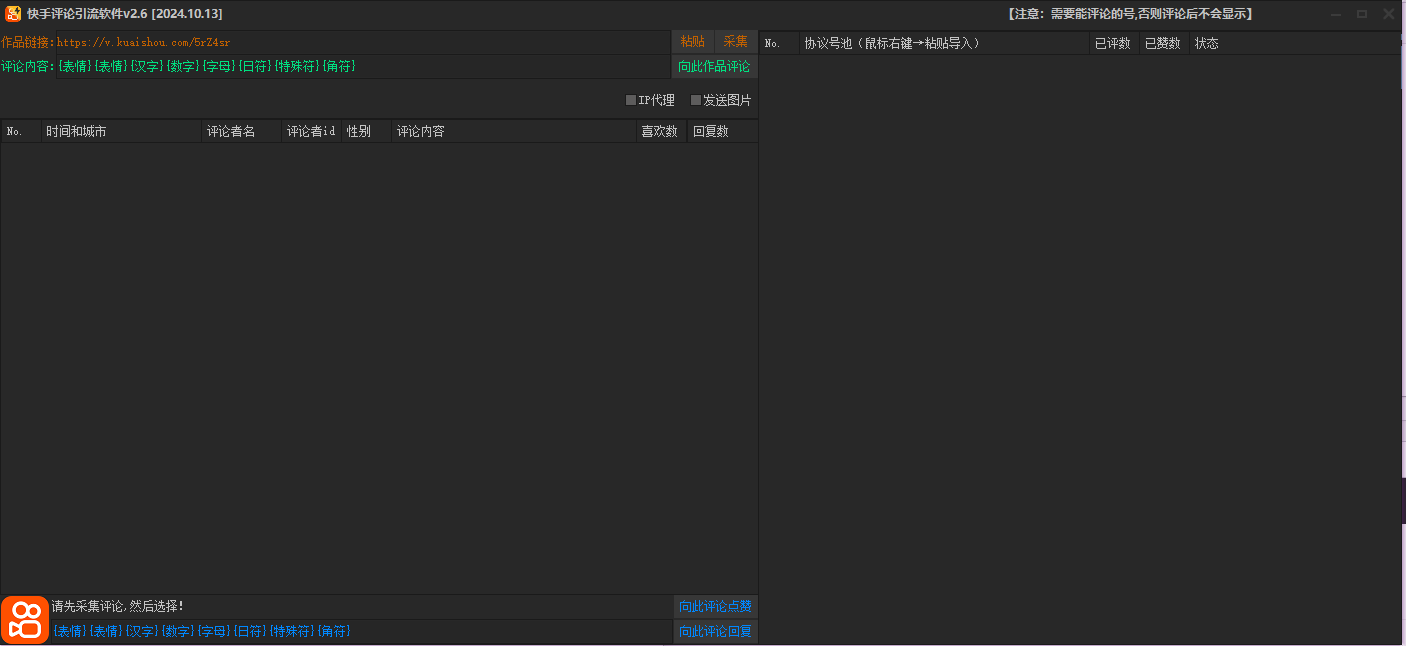Maximize the application window

[1362, 14]
